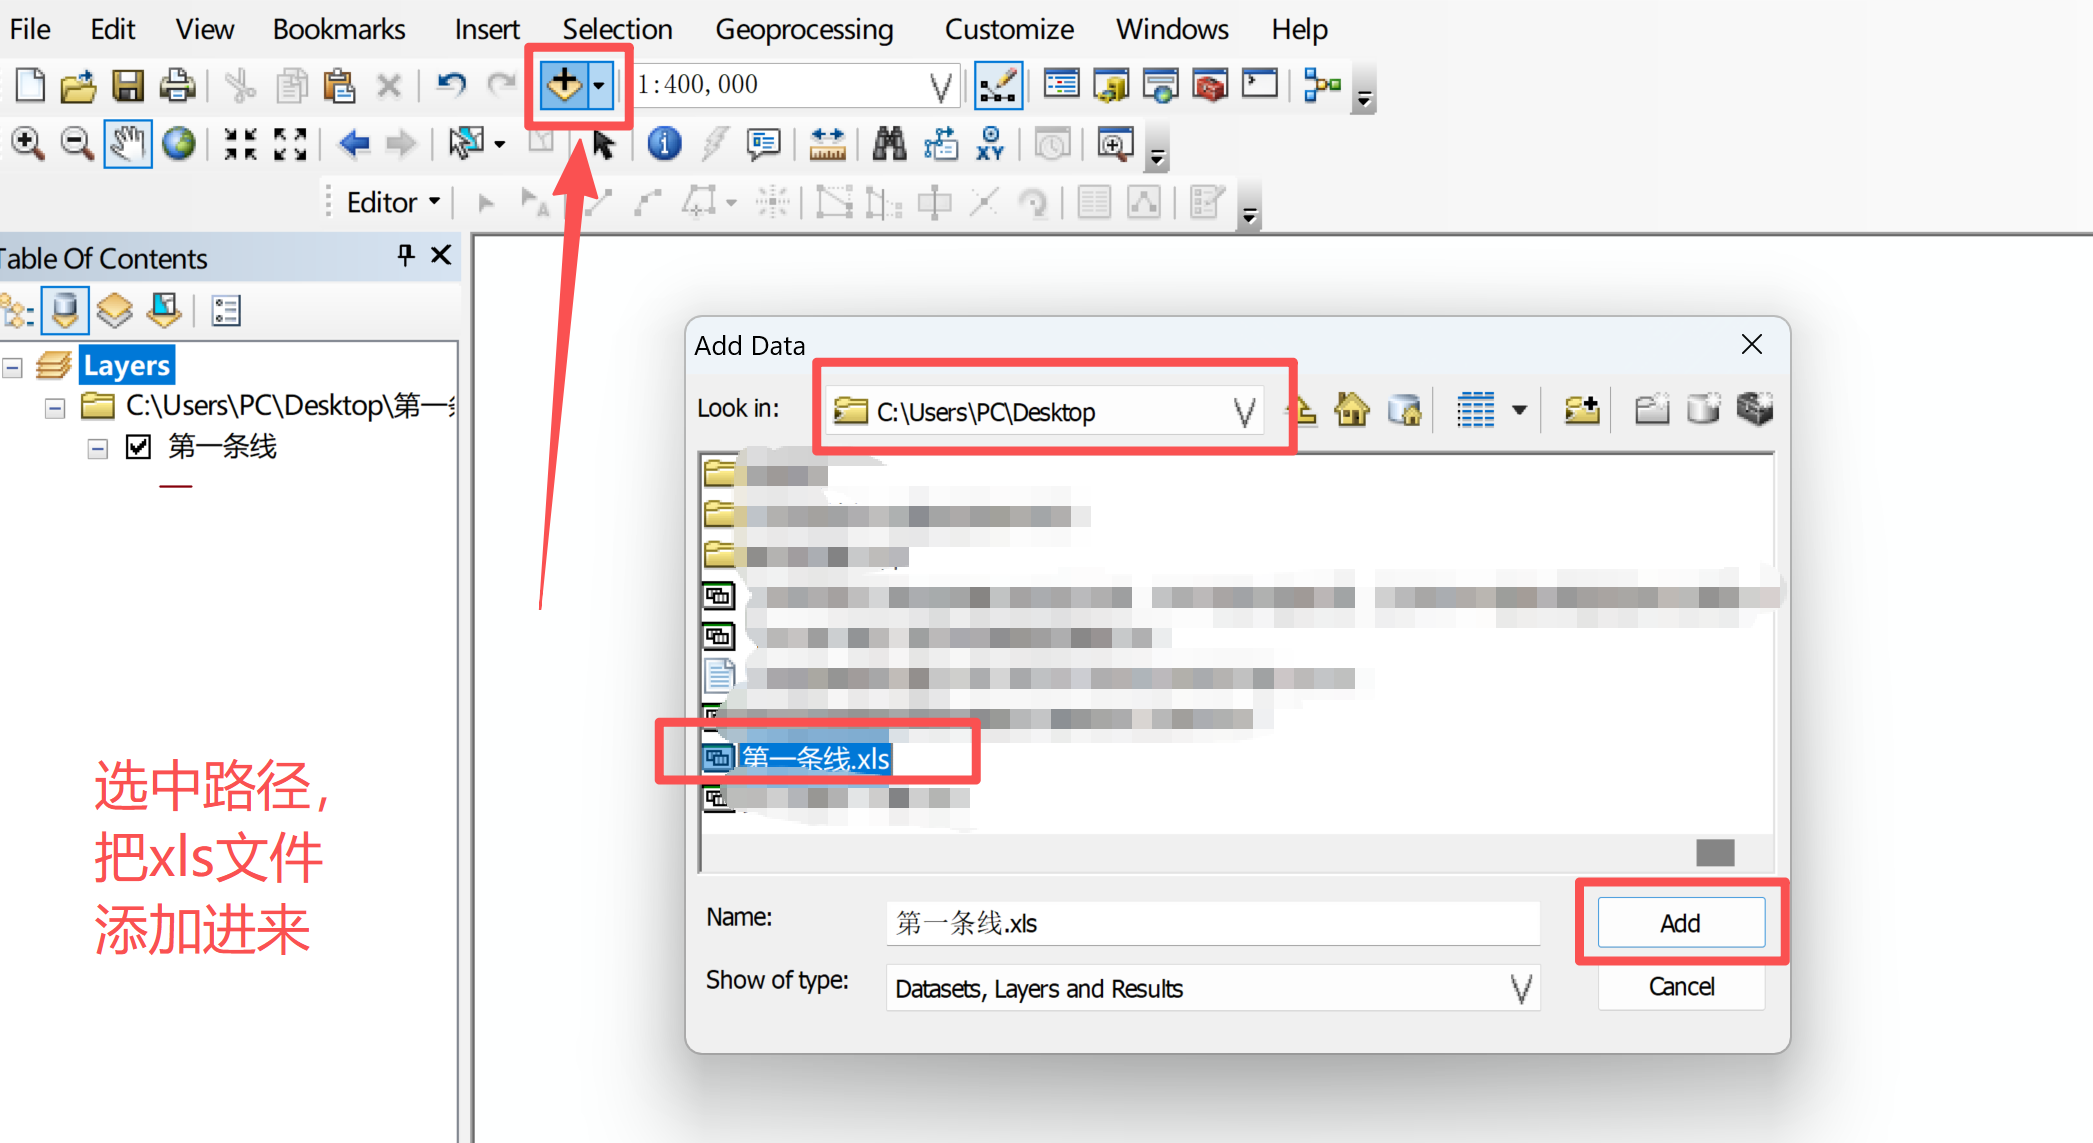Image resolution: width=2093 pixels, height=1143 pixels.
Task: Click the Cancel button
Action: tap(1680, 987)
